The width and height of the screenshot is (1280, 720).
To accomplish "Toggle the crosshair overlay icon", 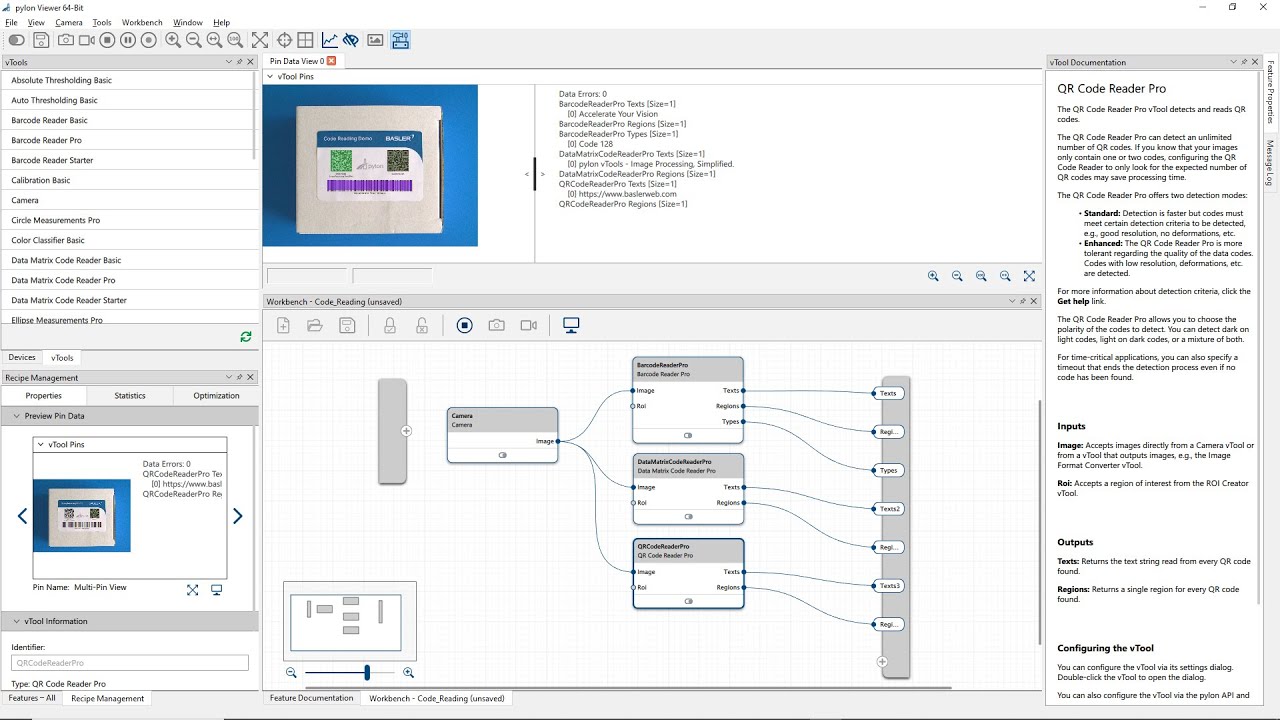I will click(284, 40).
